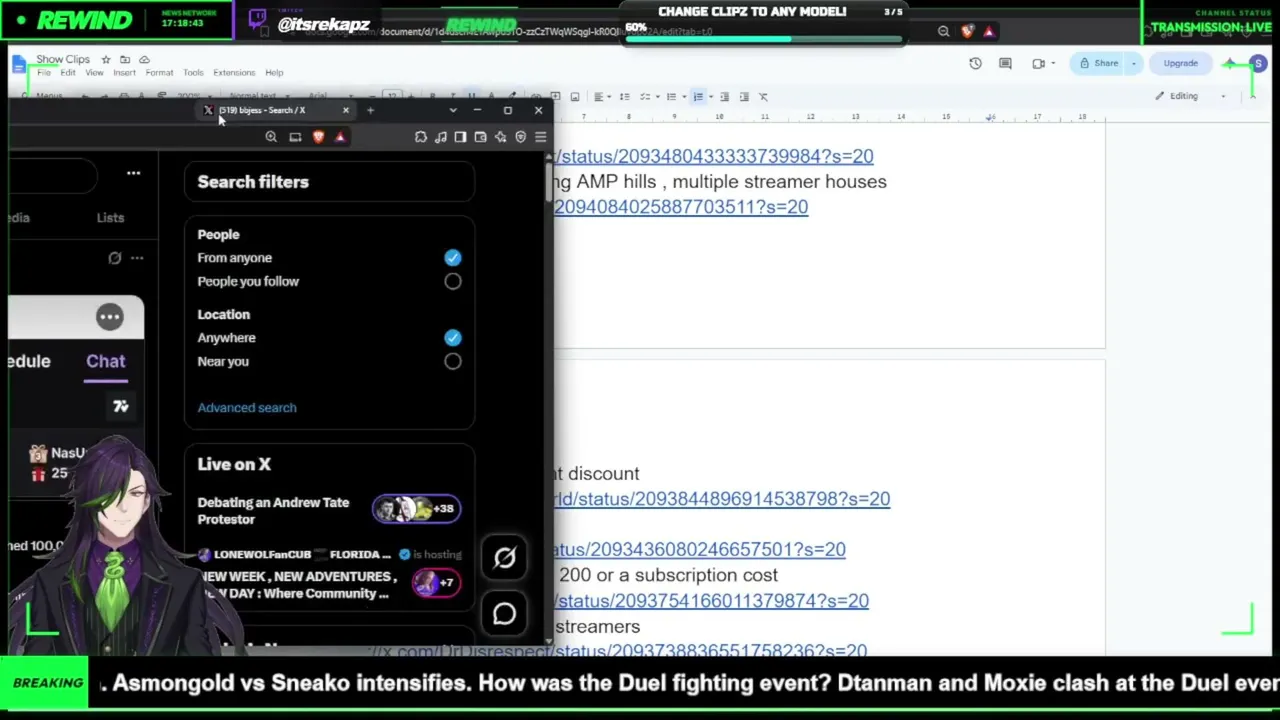Screen dimensions: 1280x720
Task: Open the File menu in Google Docs
Action: (x=44, y=73)
